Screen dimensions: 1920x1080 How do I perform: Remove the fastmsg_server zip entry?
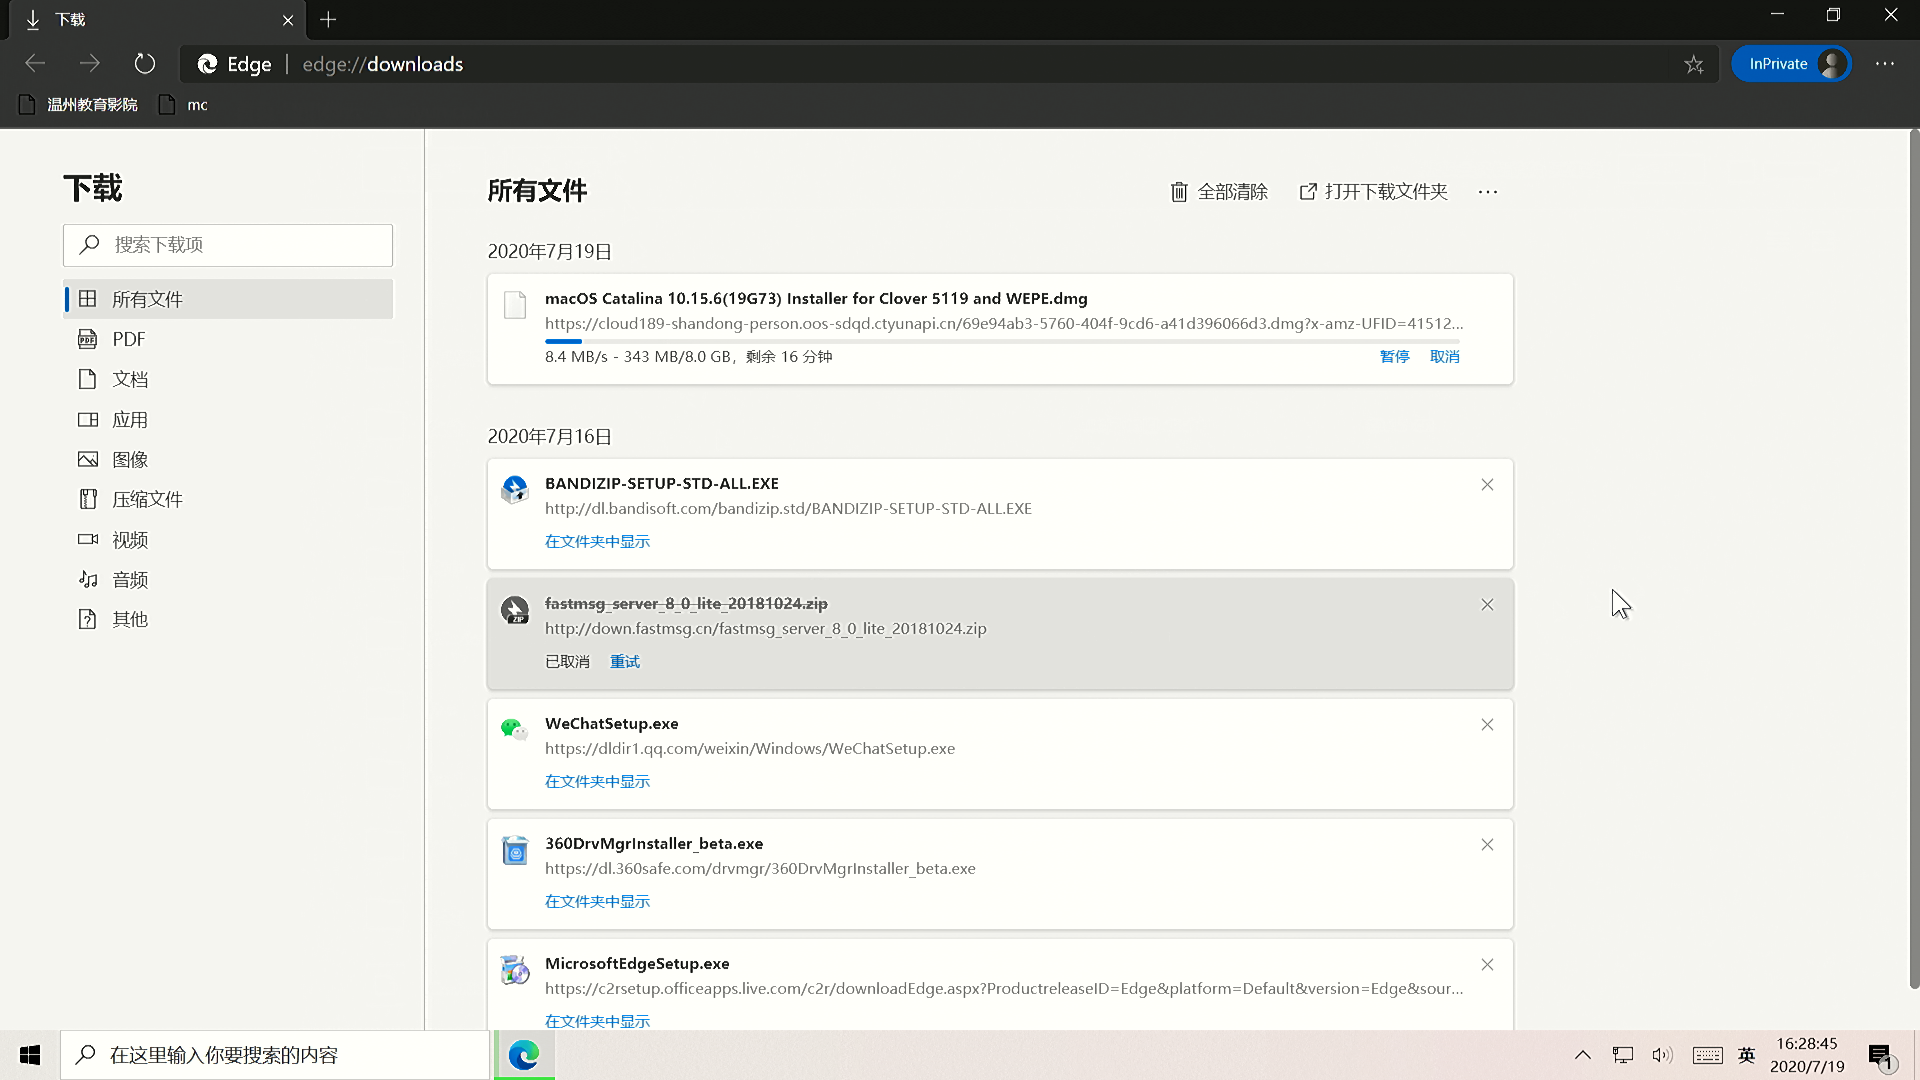point(1487,605)
